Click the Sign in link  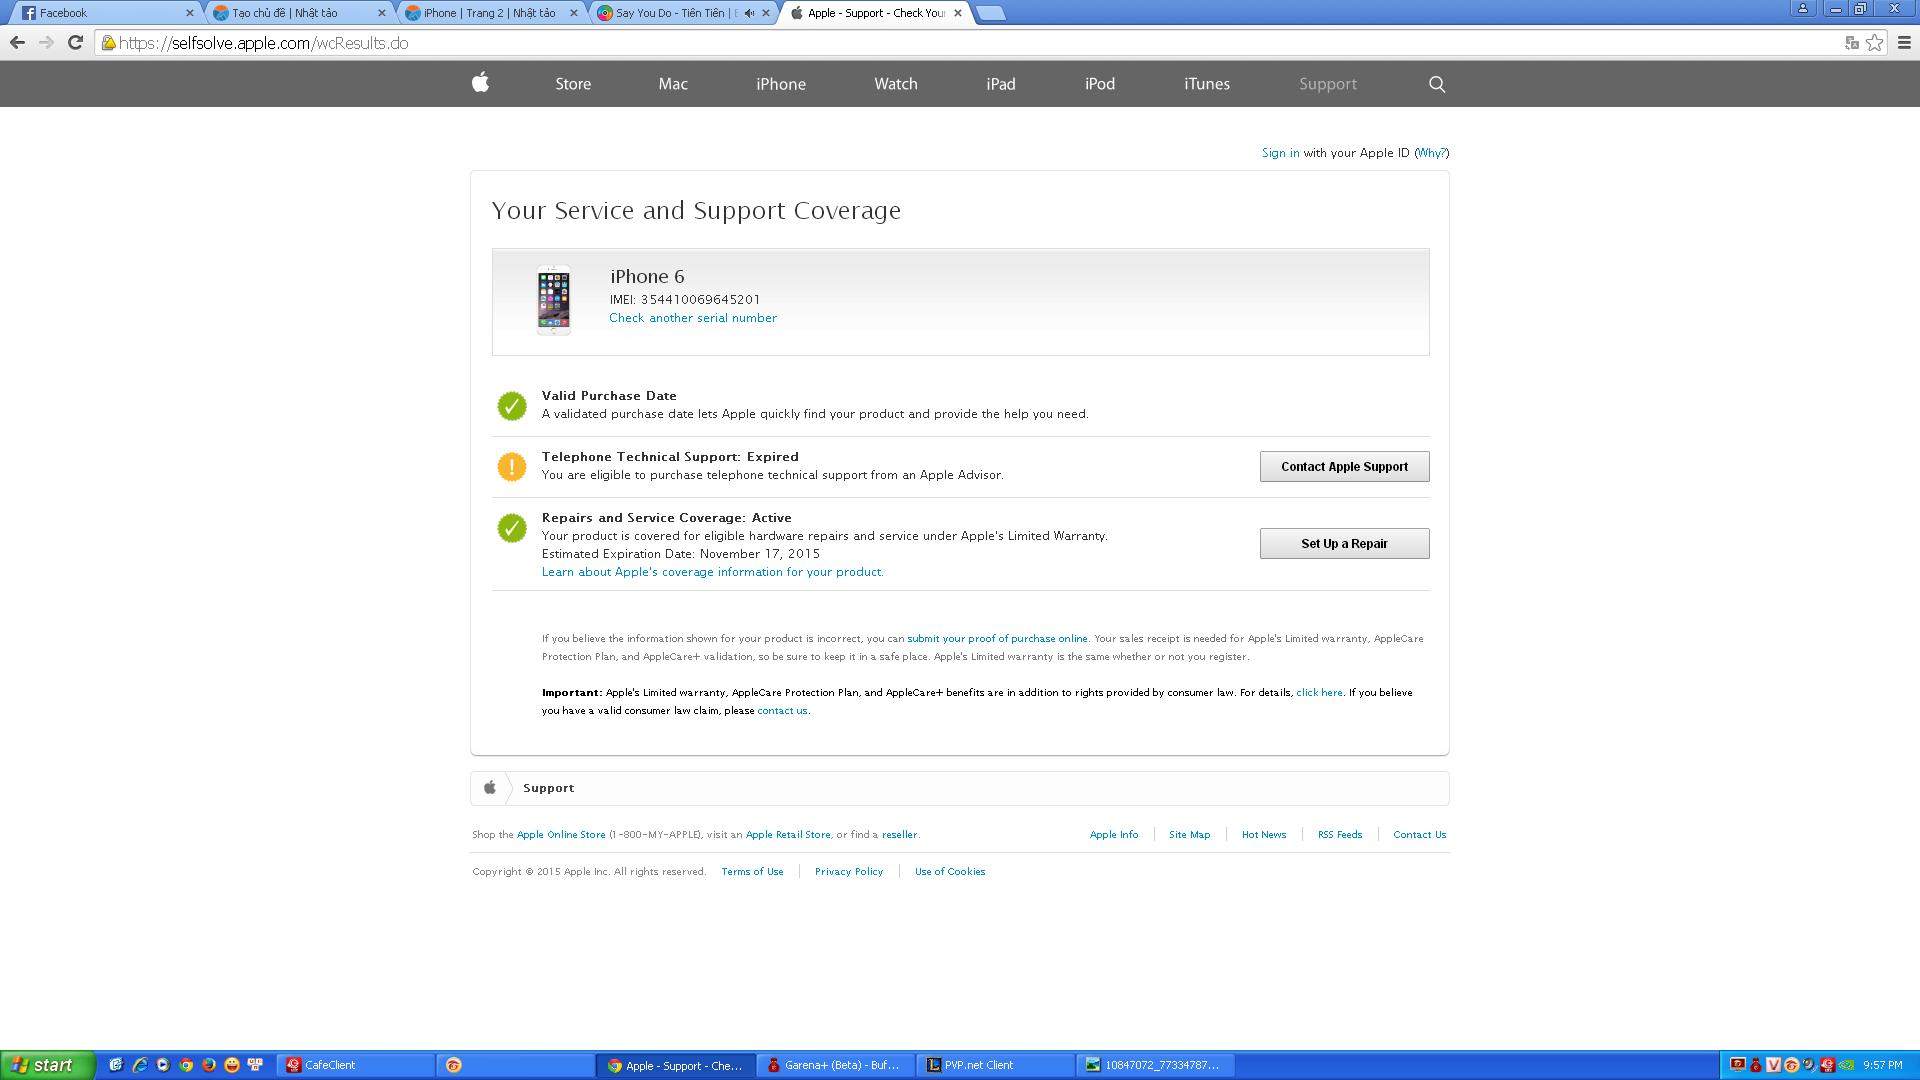point(1280,153)
